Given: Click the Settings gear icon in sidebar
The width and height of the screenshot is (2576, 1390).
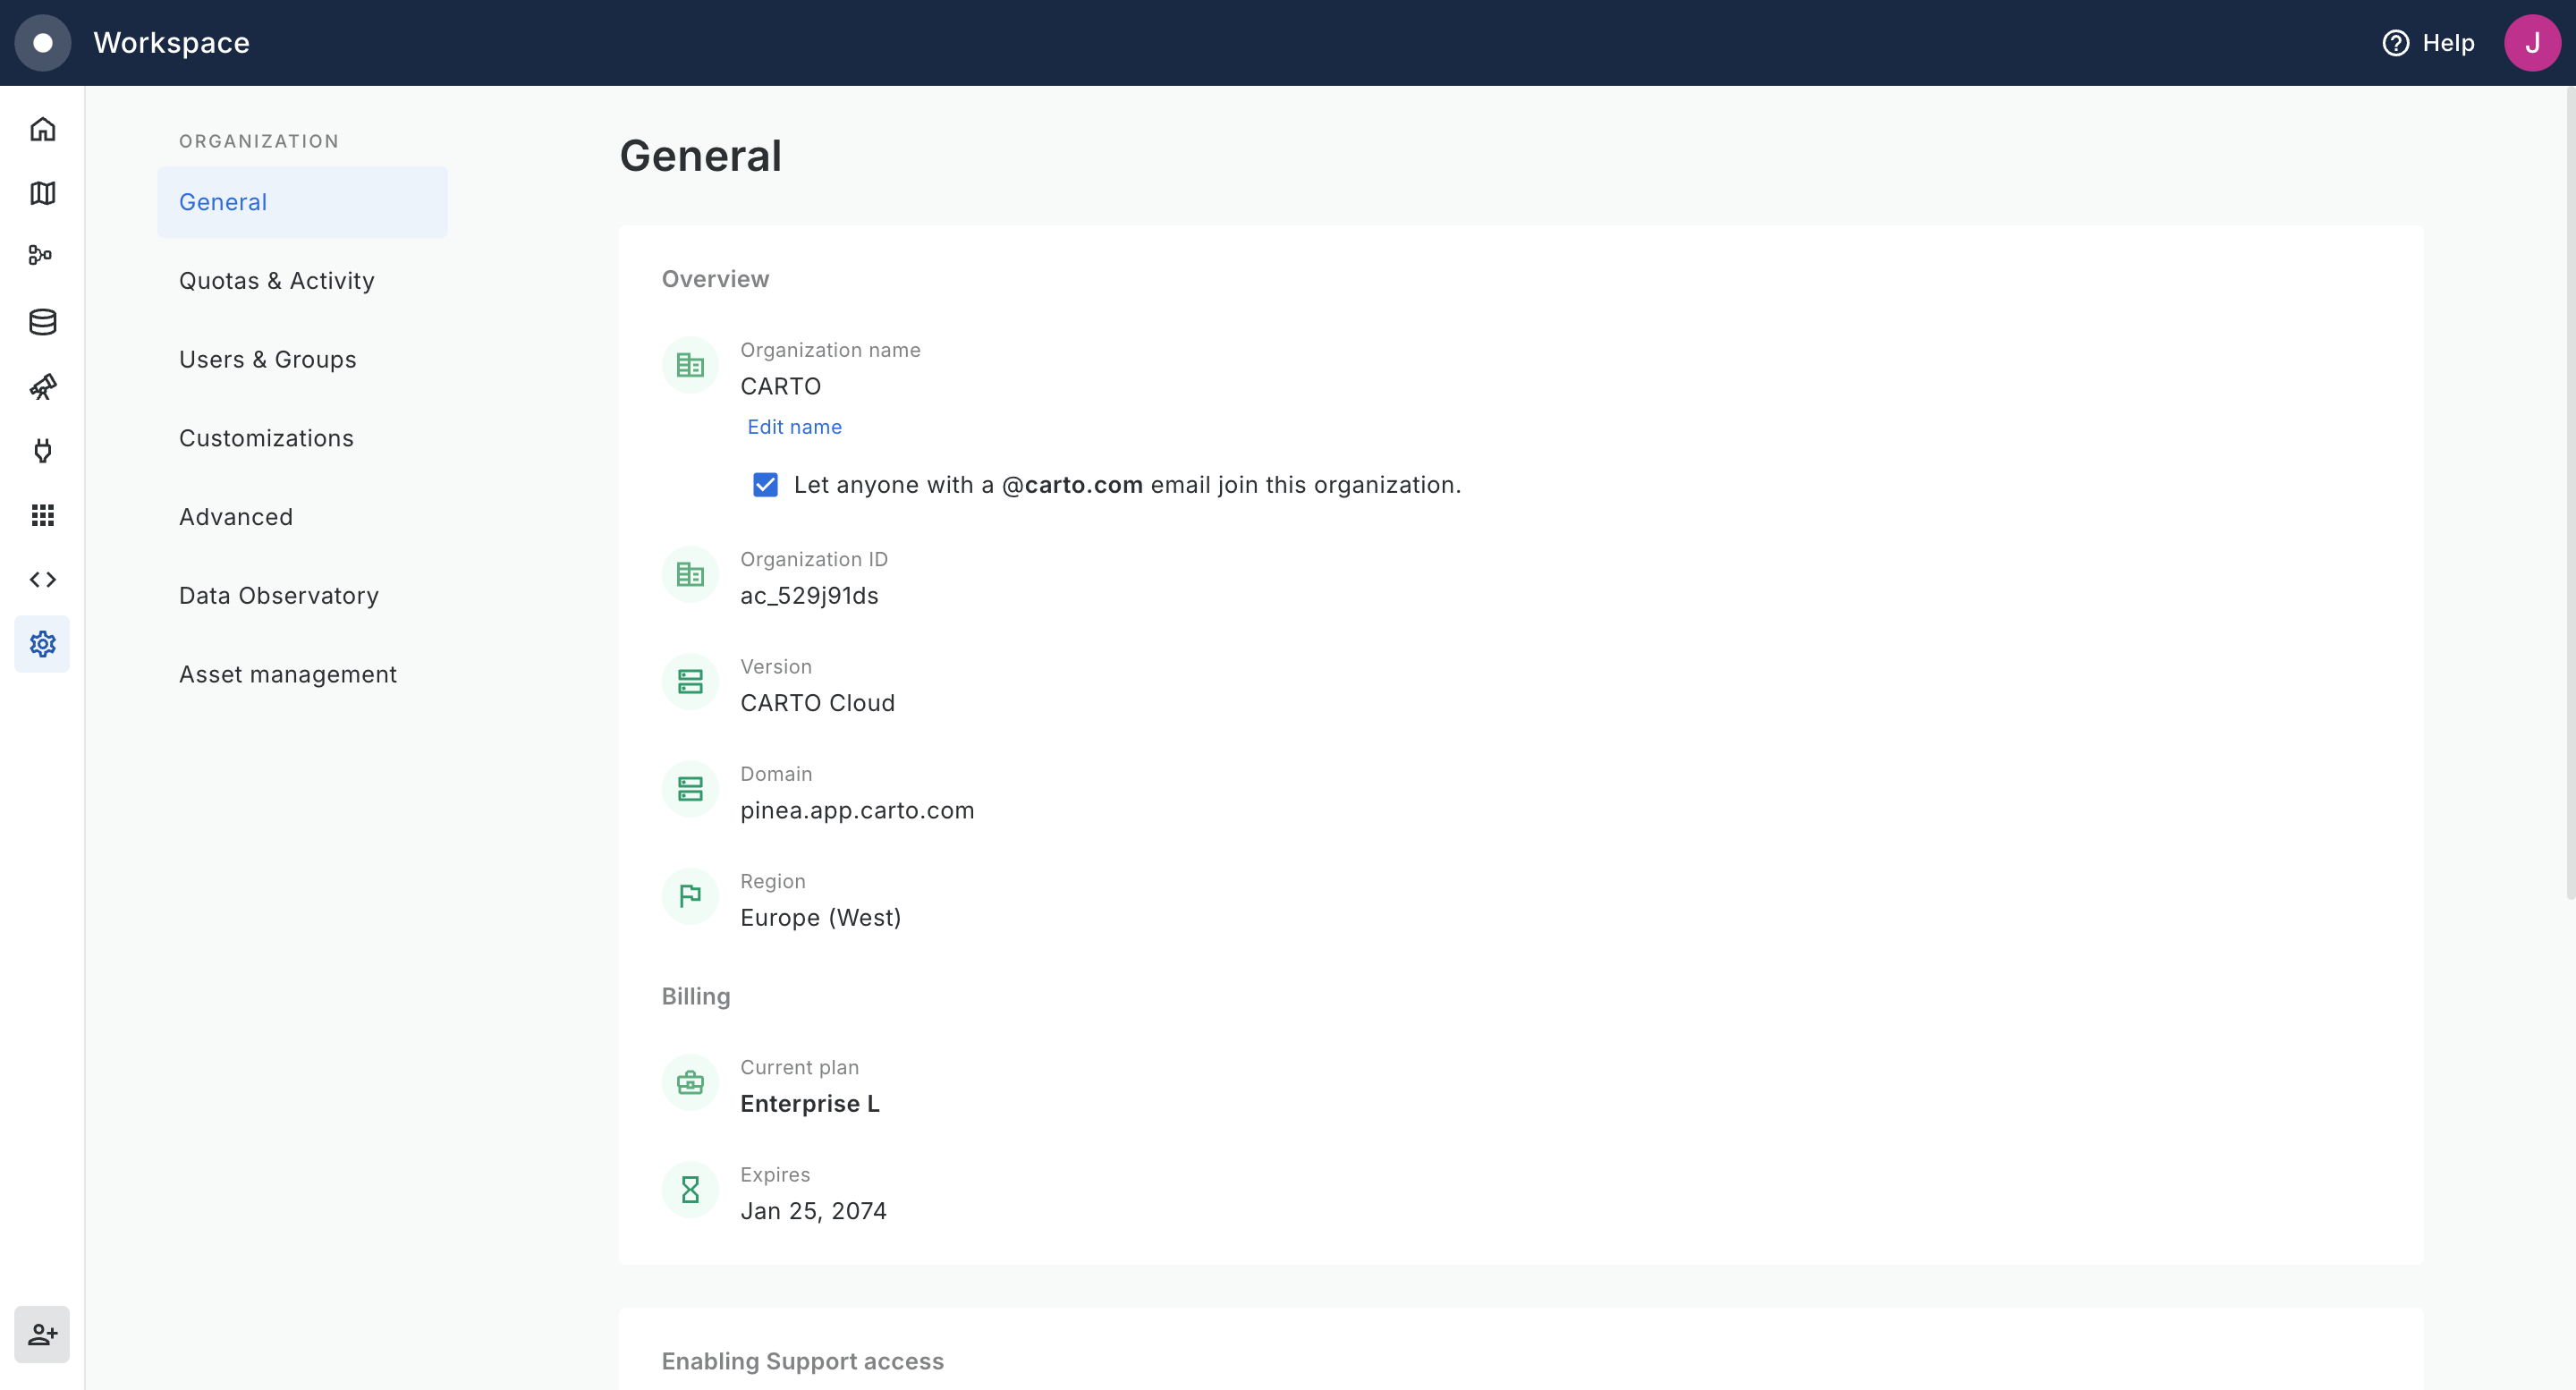Looking at the screenshot, I should coord(42,644).
